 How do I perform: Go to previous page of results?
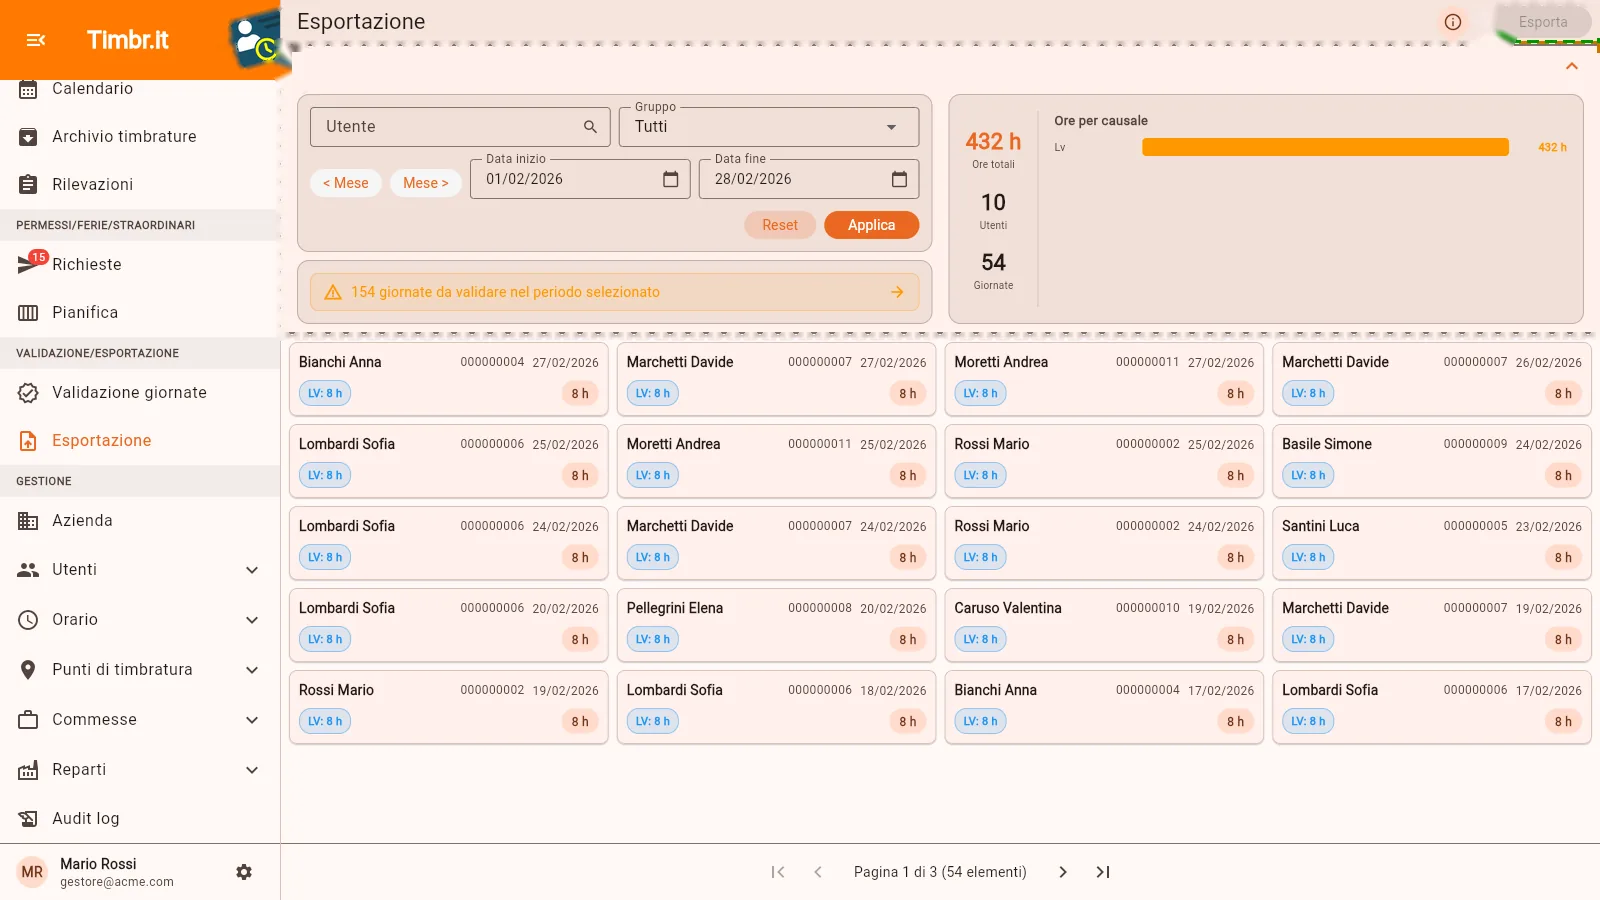pyautogui.click(x=818, y=872)
